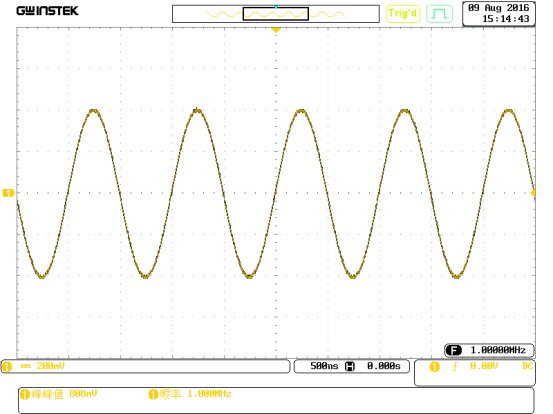Screen dimensions: 553x414
Task: Click the horizontal trigger position marker
Action: (x=276, y=30)
